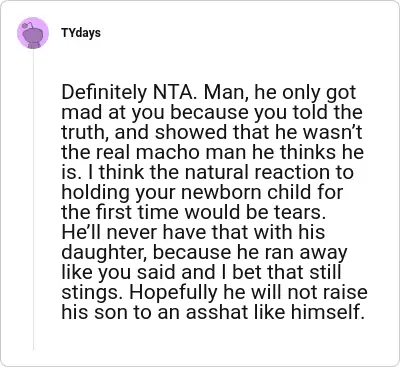Open the TYdays user profile link
Screen dimensions: 400x367
(x=81, y=33)
